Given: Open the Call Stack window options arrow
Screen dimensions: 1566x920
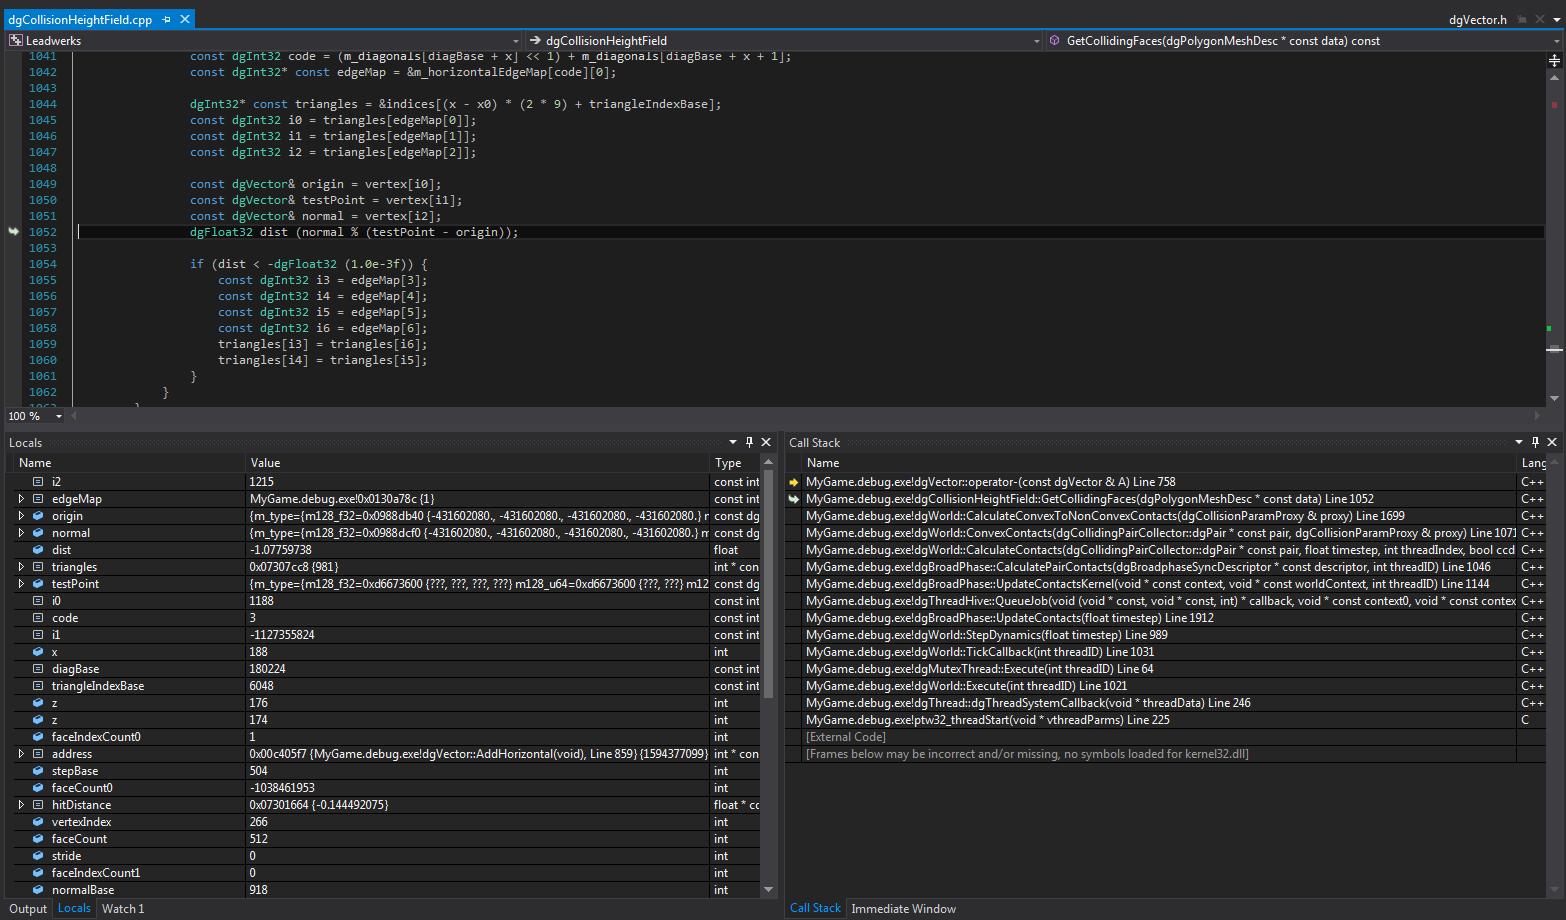Looking at the screenshot, I should click(x=1518, y=442).
